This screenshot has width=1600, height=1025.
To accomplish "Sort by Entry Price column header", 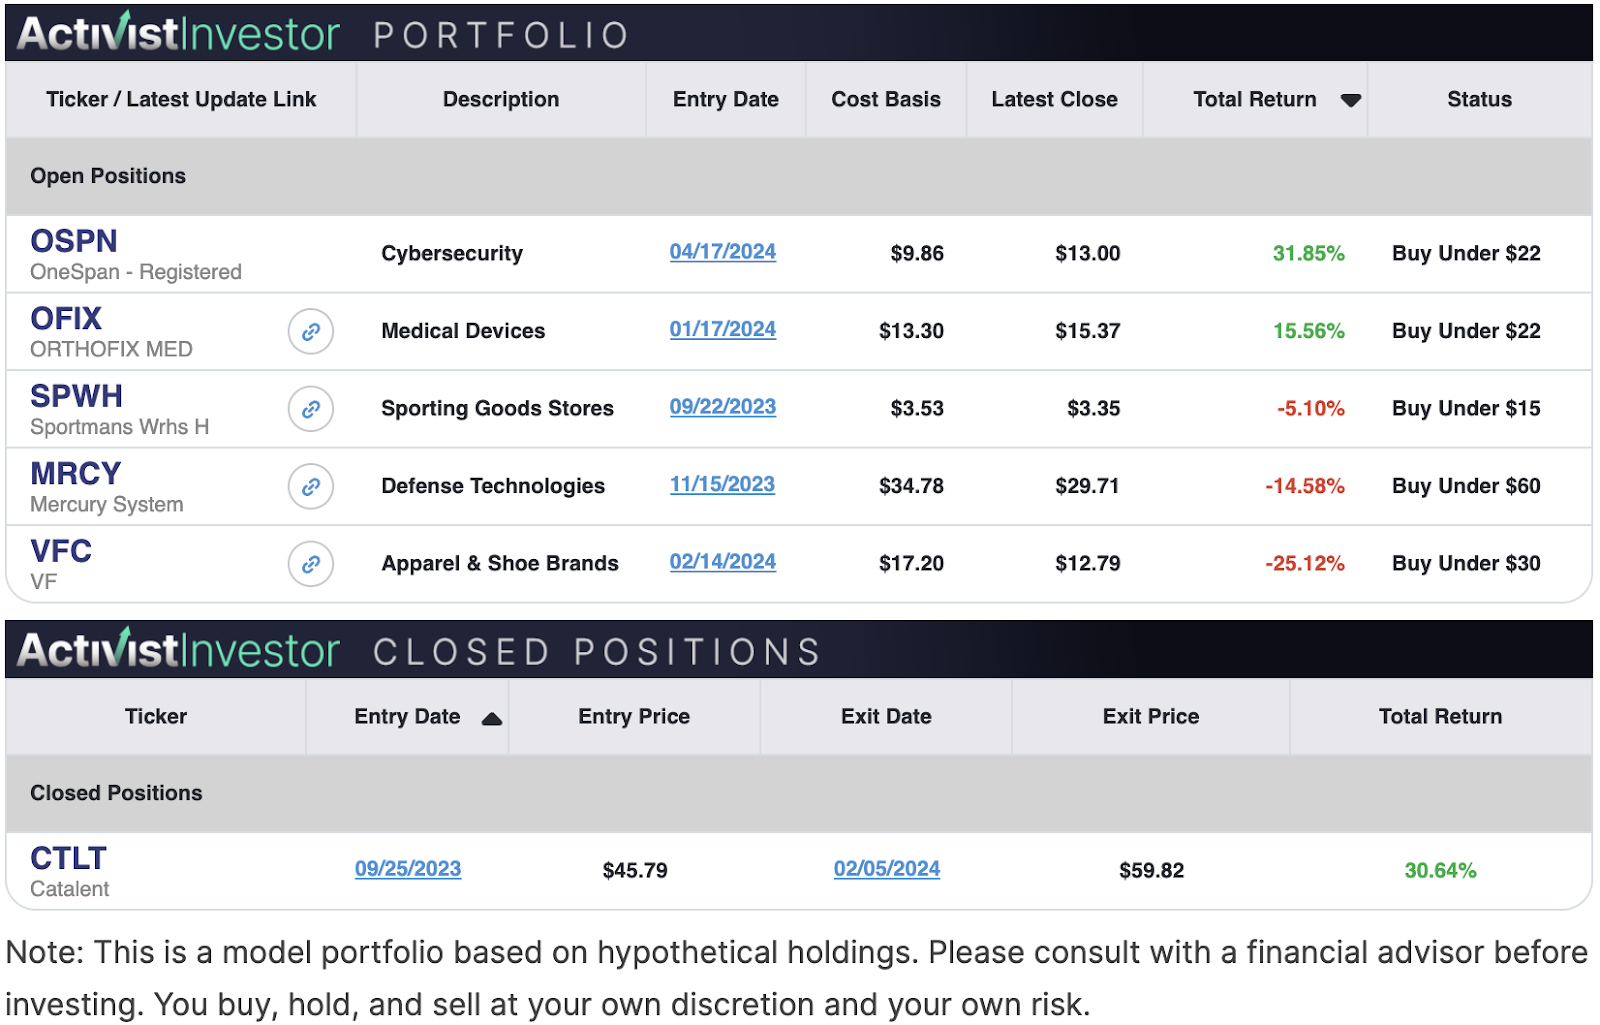I will 634,716.
